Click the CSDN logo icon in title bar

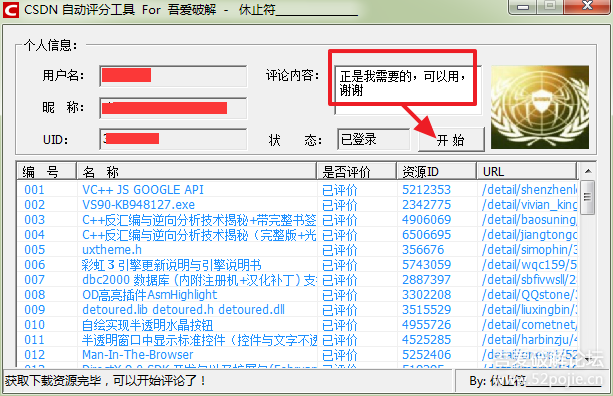[x=11, y=10]
